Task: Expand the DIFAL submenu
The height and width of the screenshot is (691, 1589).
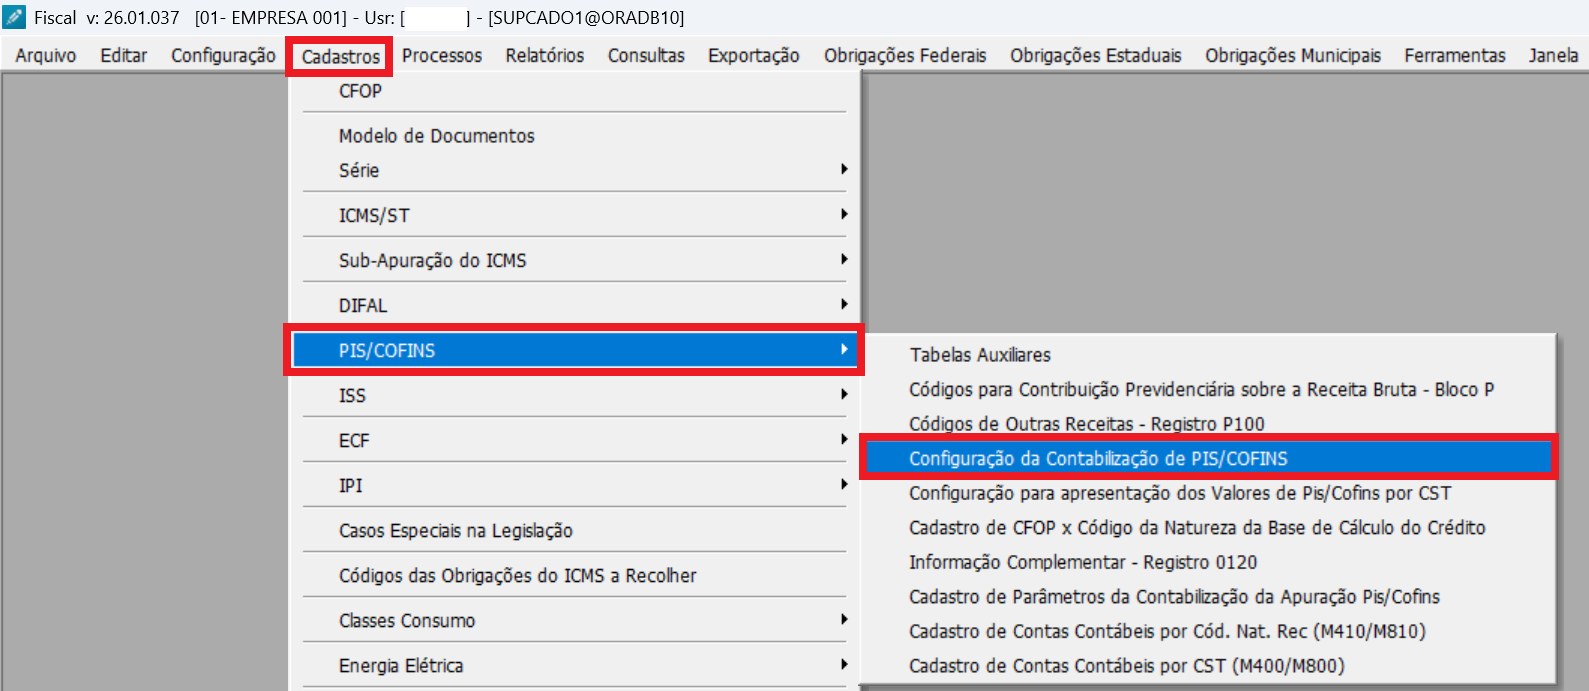Action: tap(574, 305)
